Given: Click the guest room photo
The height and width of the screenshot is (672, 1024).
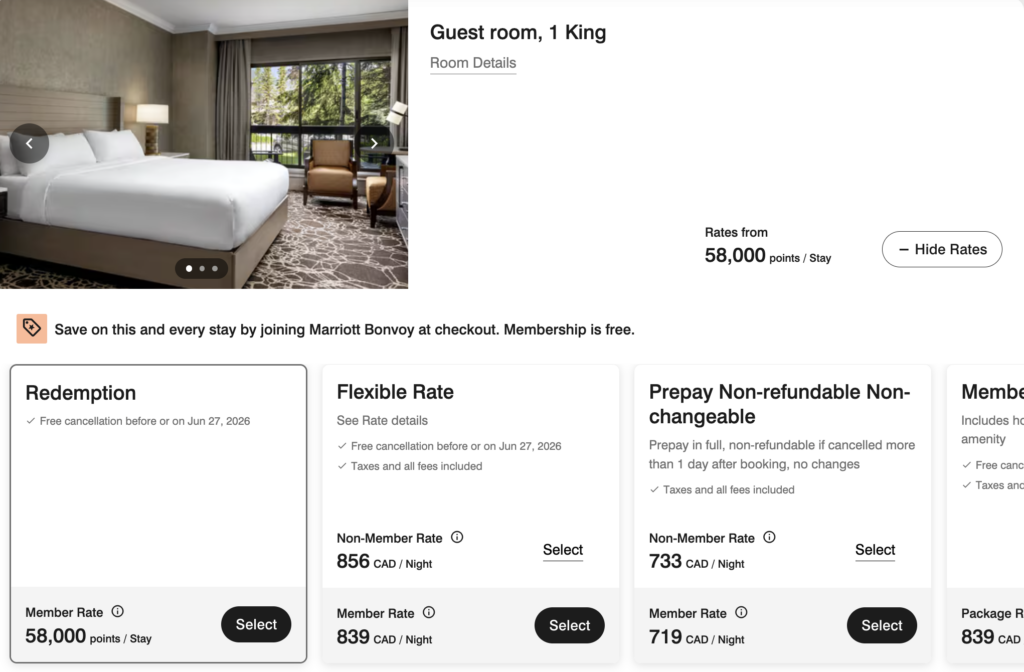Looking at the screenshot, I should pyautogui.click(x=200, y=190).
